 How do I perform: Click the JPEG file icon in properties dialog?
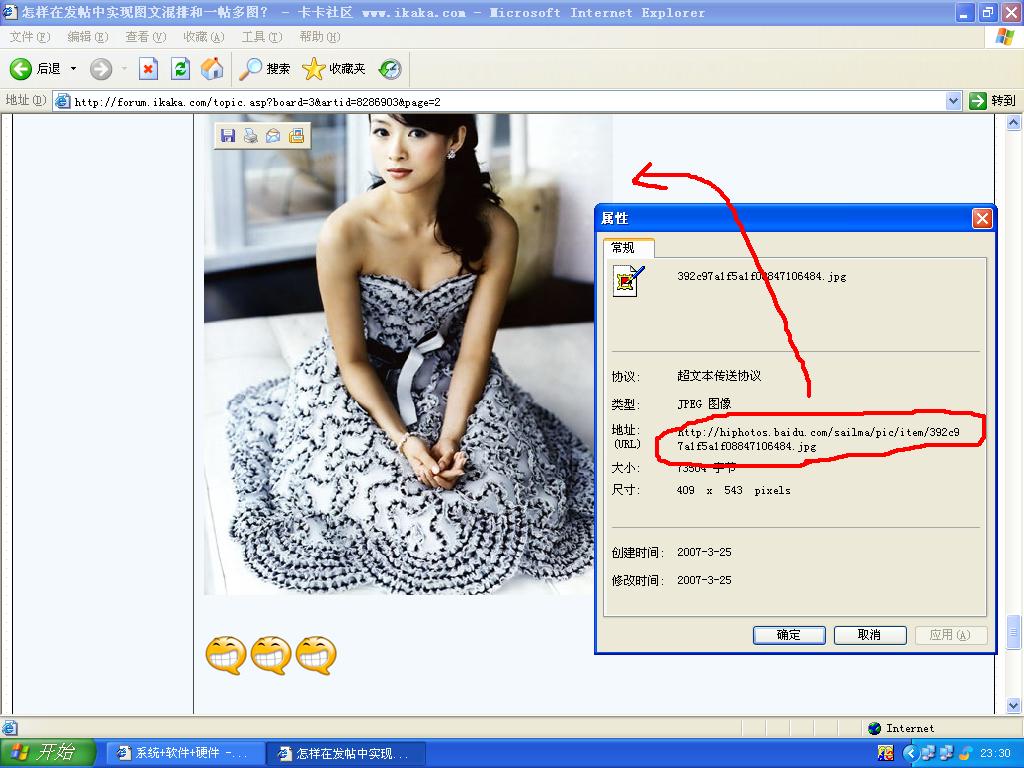click(628, 281)
